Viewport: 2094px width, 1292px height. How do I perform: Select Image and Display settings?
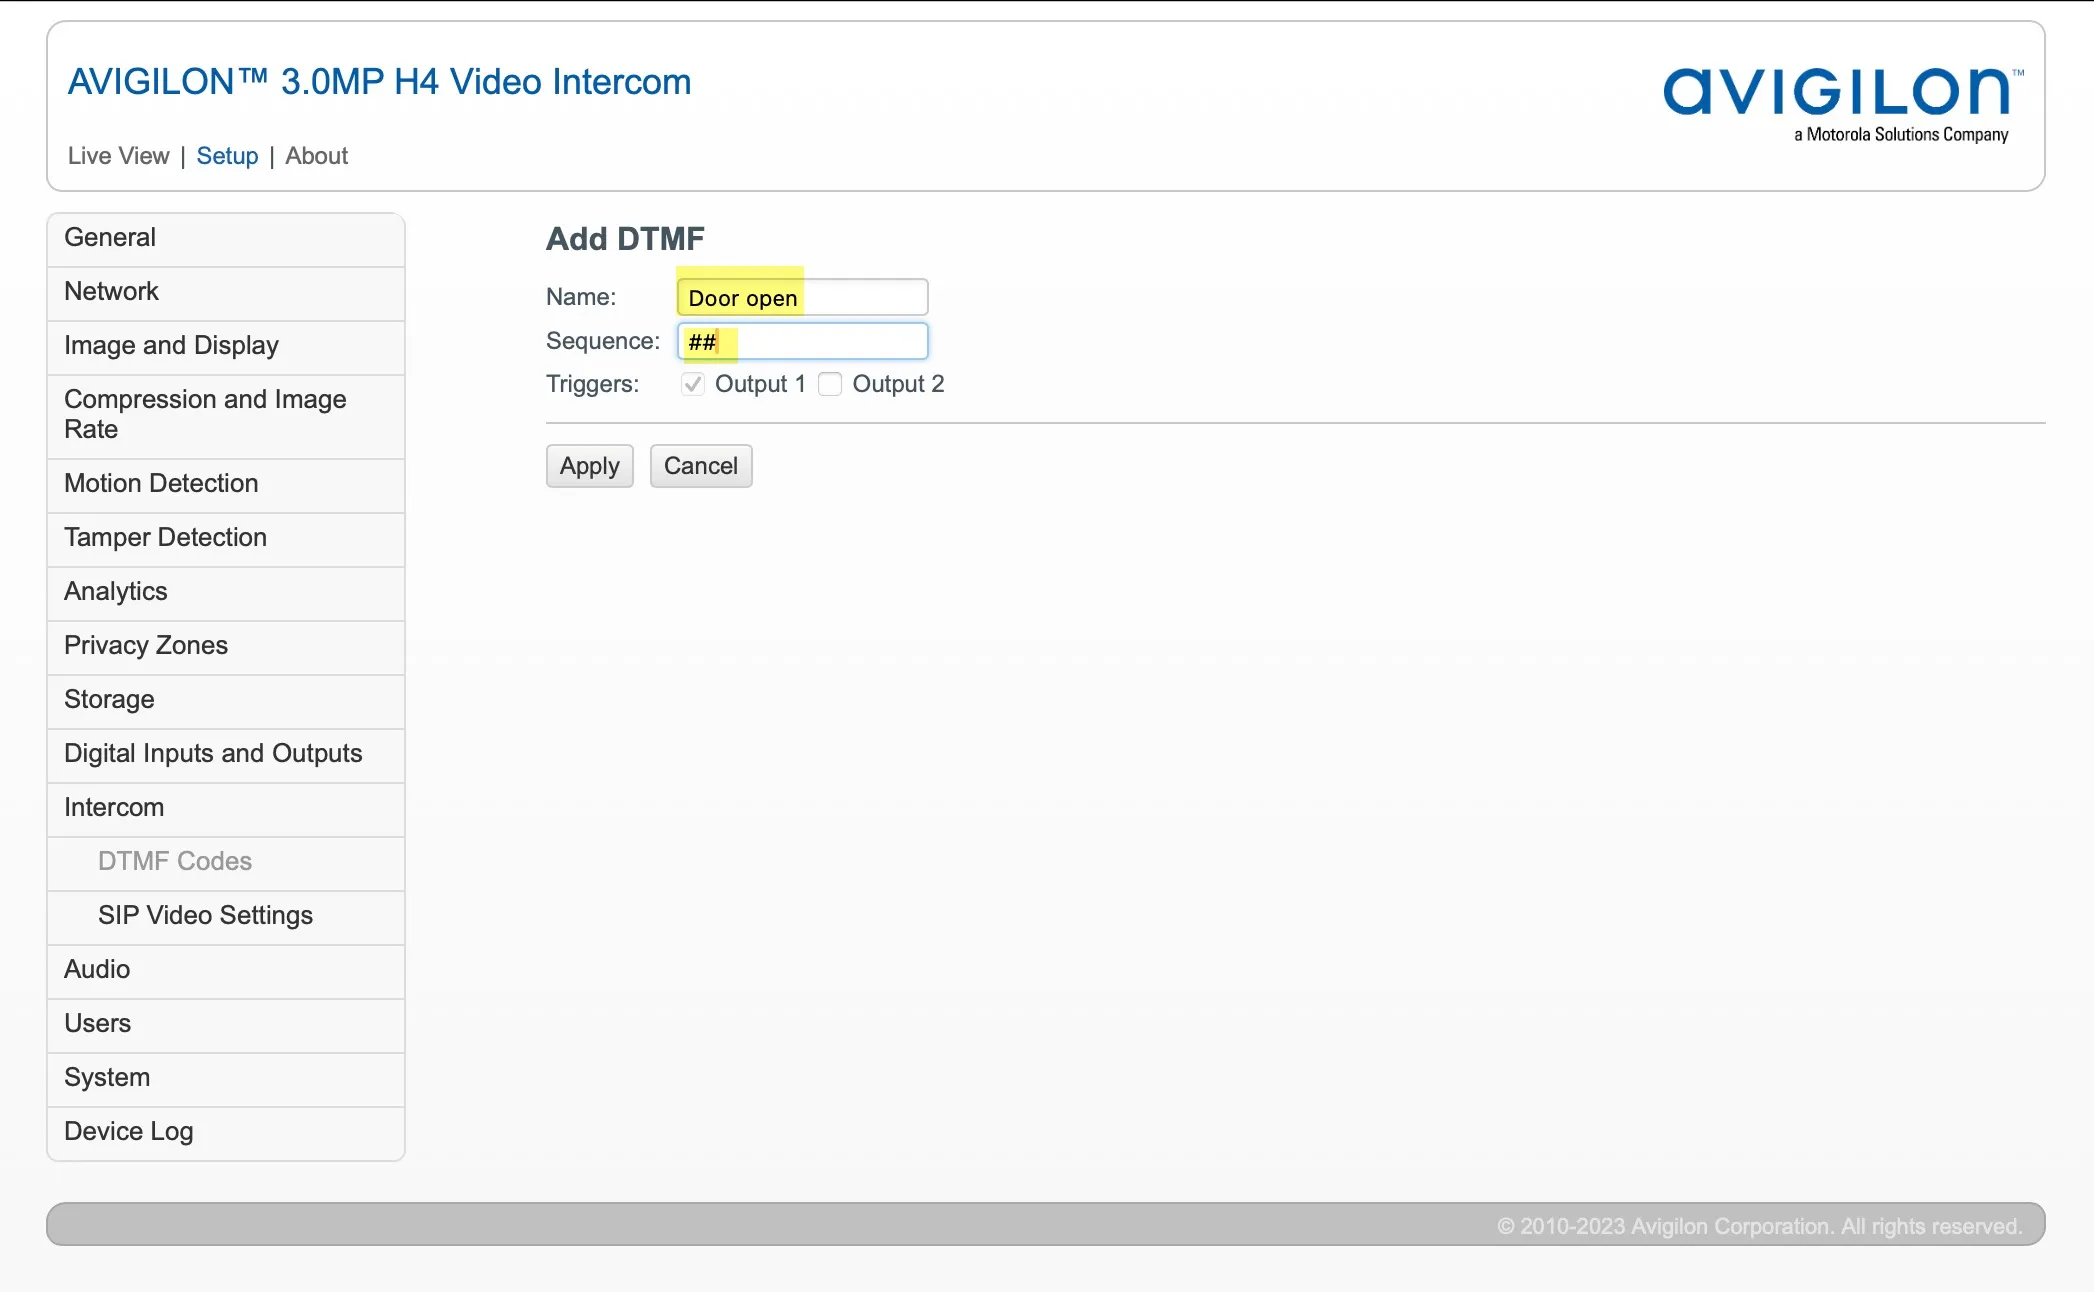tap(226, 346)
